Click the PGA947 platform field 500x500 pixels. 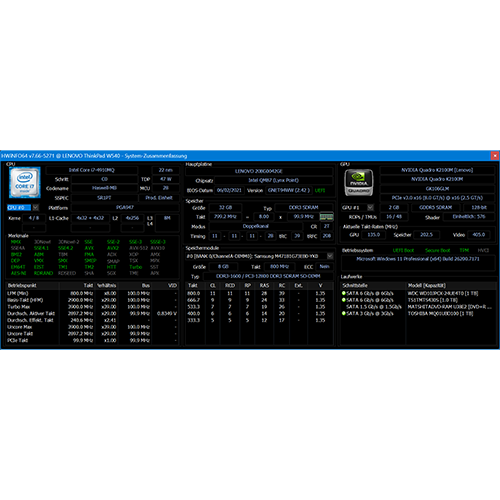(x=125, y=208)
